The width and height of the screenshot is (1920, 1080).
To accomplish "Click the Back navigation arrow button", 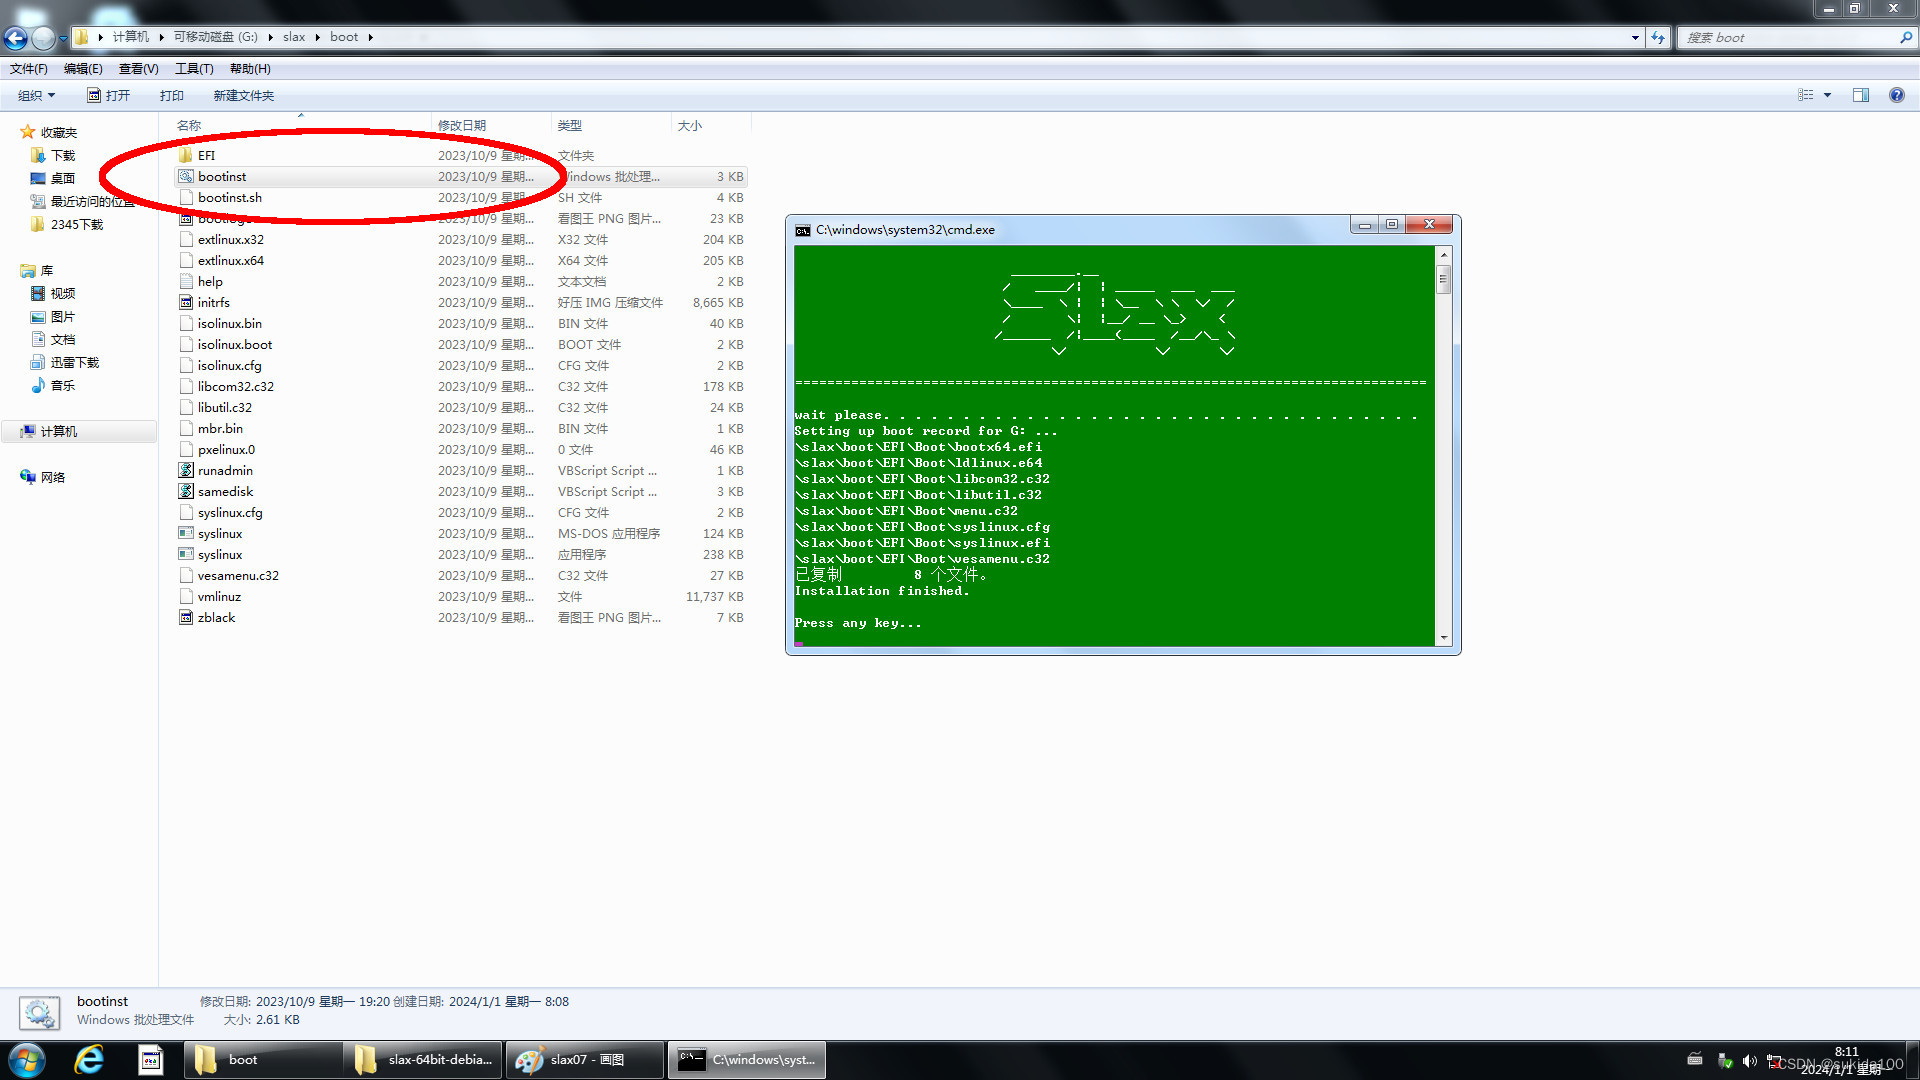I will click(x=16, y=38).
